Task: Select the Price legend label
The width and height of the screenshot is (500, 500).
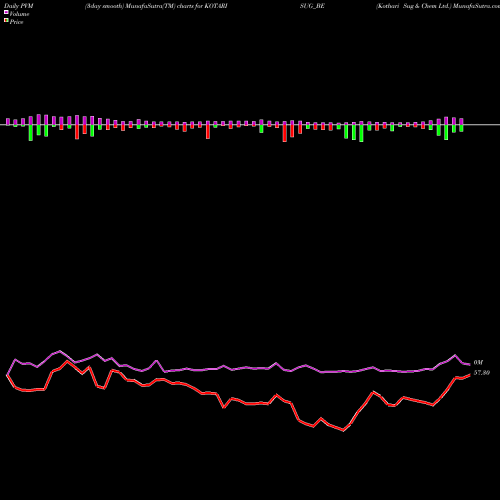Action: pos(16,22)
